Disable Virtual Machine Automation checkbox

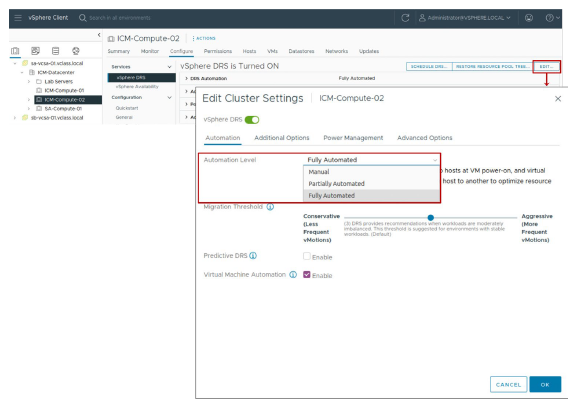point(306,275)
